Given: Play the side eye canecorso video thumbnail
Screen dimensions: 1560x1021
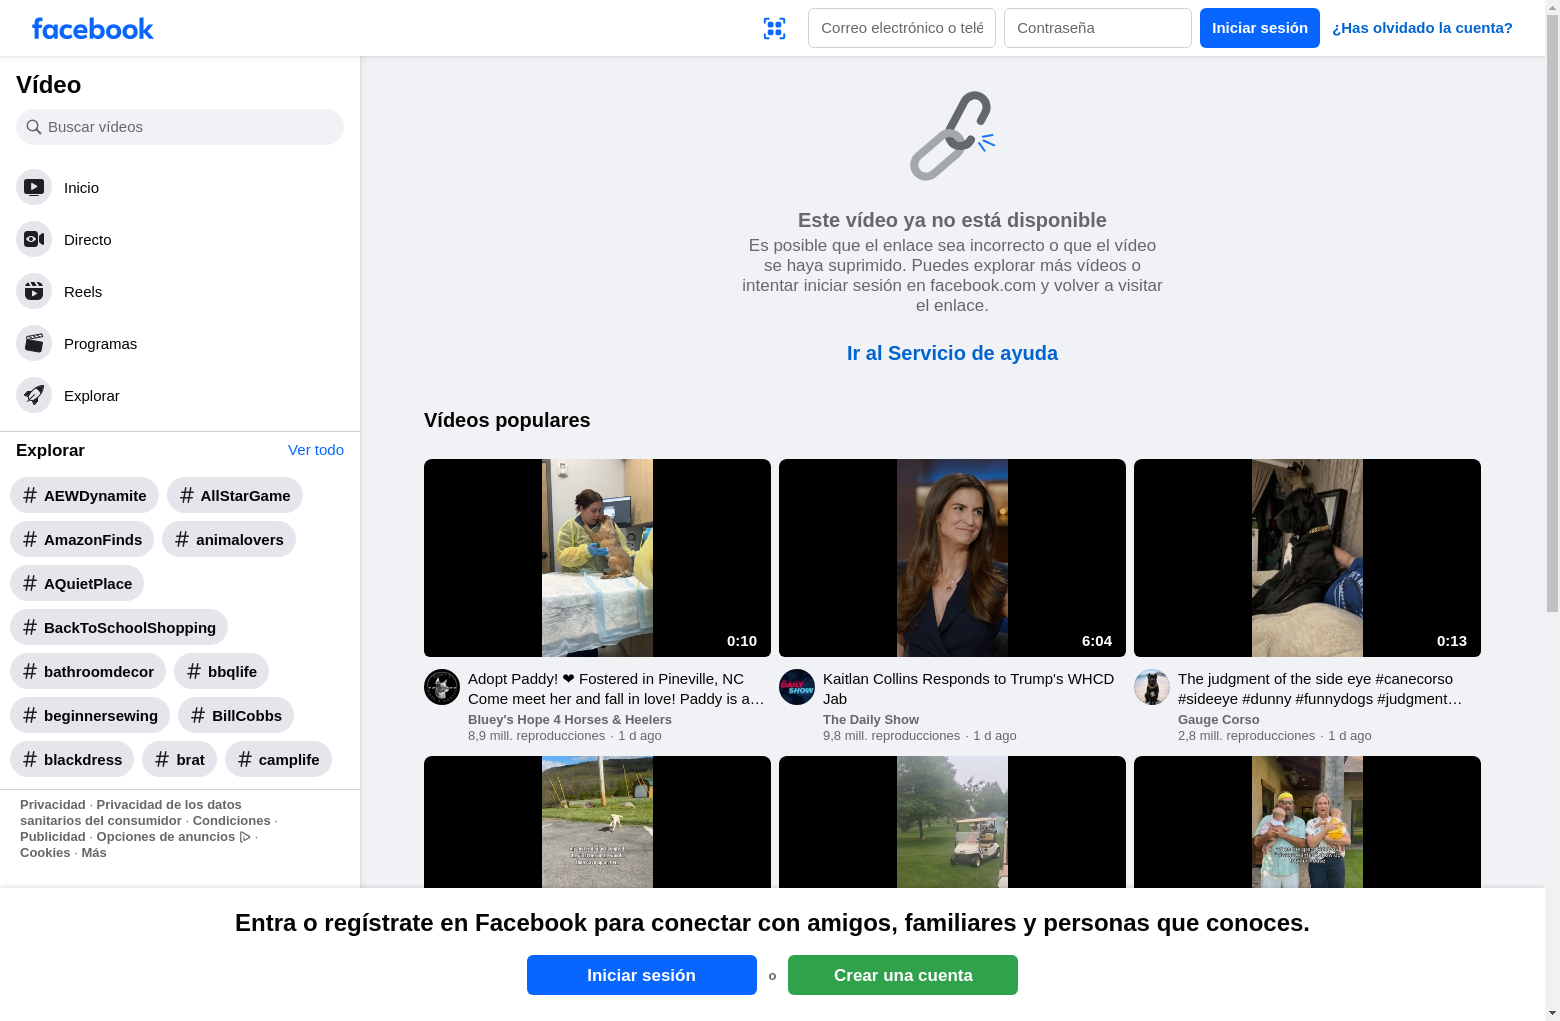Looking at the screenshot, I should [1307, 558].
